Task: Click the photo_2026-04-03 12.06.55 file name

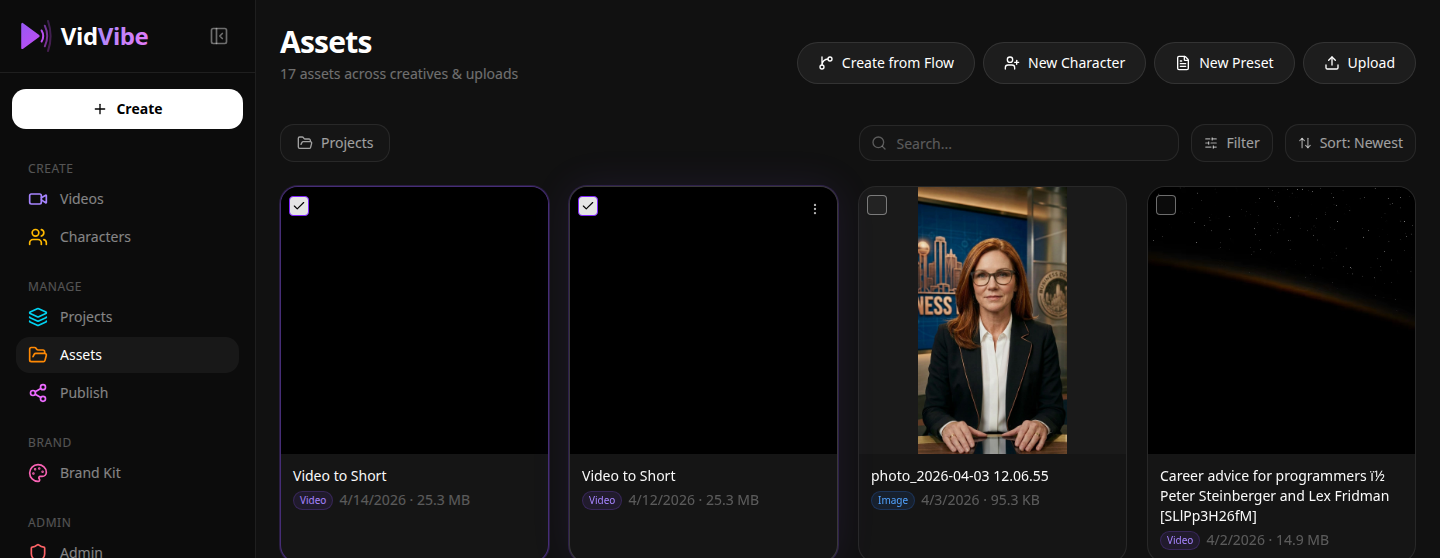Action: pos(959,476)
